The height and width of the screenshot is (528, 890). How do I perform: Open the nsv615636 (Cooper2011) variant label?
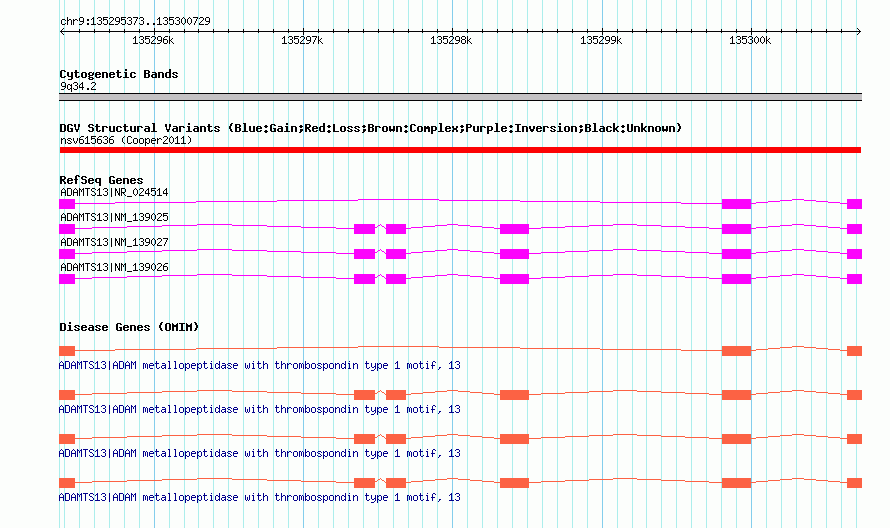(x=126, y=140)
